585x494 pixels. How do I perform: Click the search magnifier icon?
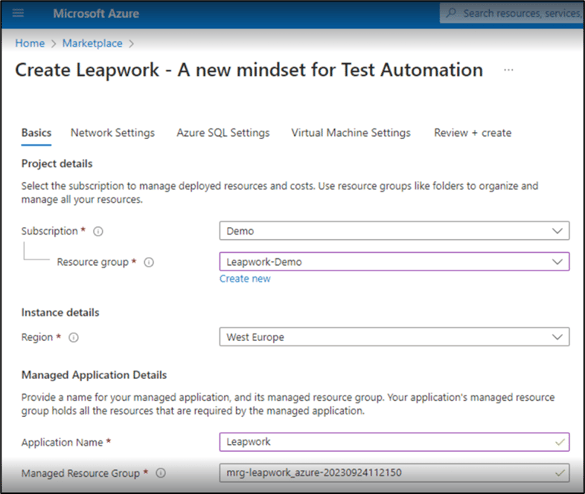pyautogui.click(x=451, y=13)
